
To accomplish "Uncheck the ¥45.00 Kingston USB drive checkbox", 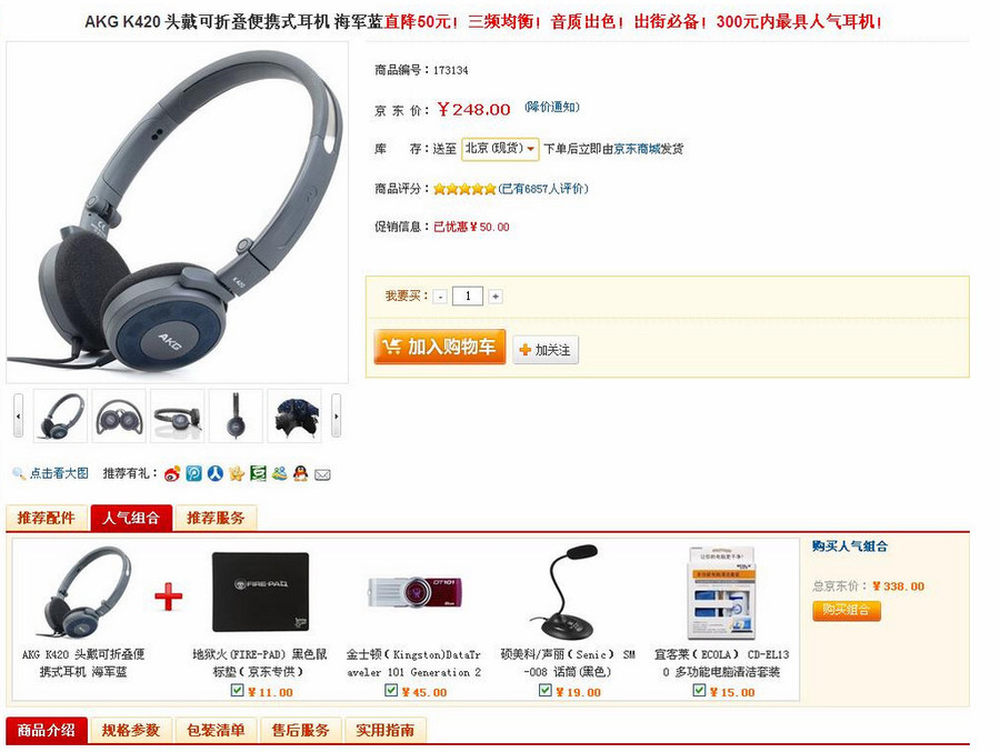I will pyautogui.click(x=391, y=690).
